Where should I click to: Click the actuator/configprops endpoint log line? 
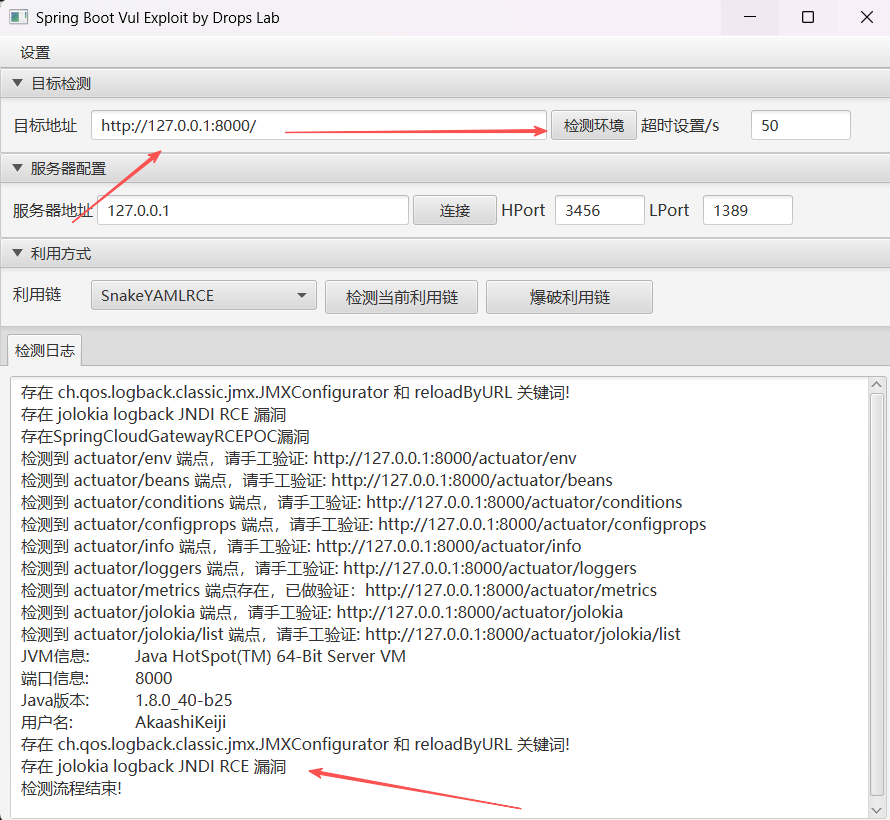[x=363, y=524]
